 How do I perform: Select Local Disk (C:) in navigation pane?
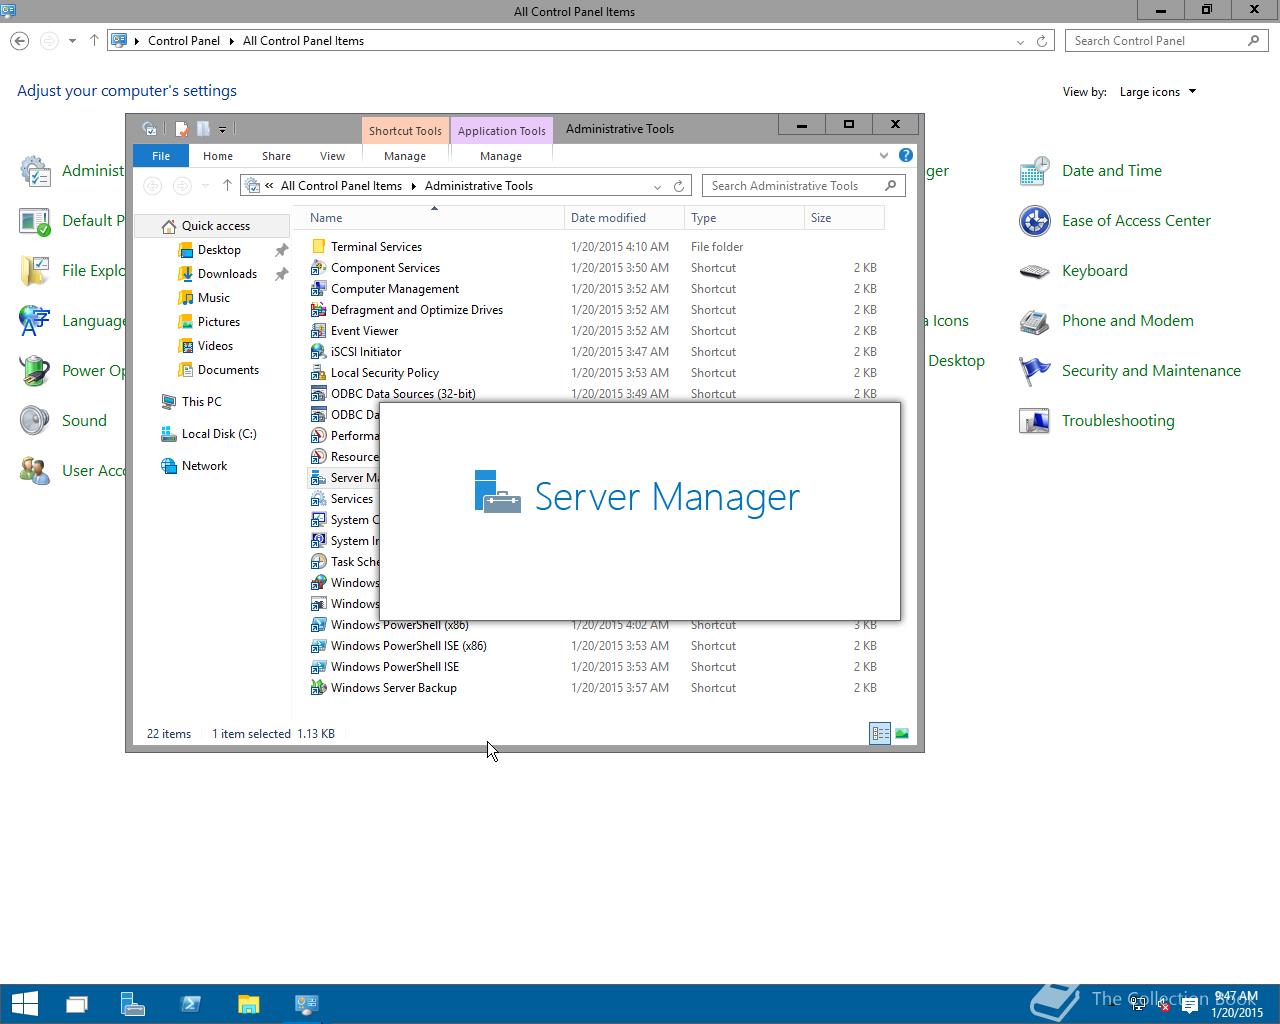tap(219, 434)
